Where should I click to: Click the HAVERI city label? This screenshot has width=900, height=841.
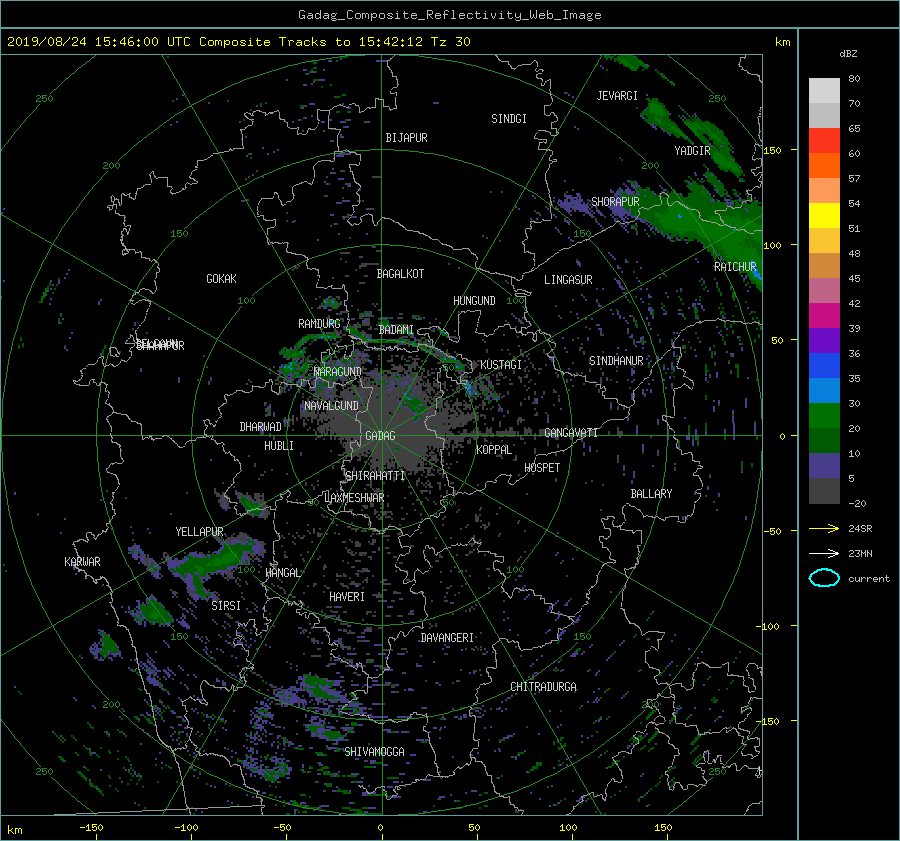point(347,597)
